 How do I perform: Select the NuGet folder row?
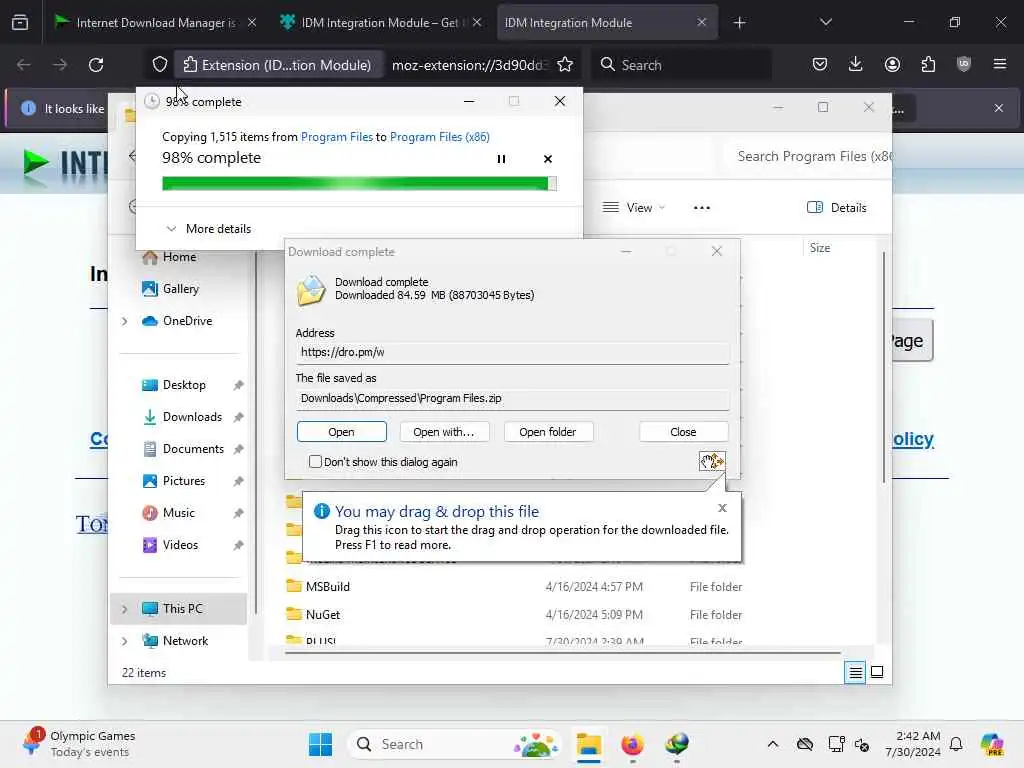click(x=513, y=615)
